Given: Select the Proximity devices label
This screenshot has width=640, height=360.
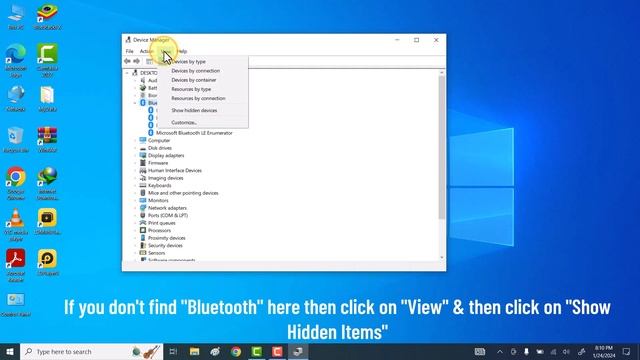Looking at the screenshot, I should point(167,238).
